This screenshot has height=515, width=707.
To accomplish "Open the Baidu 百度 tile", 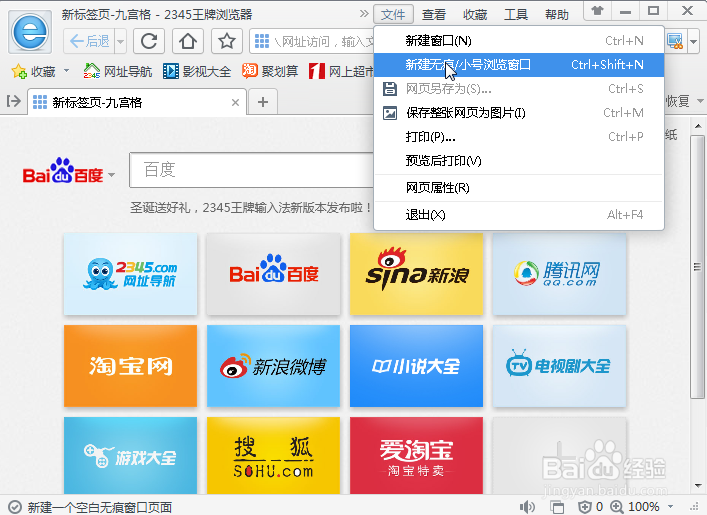I will (x=273, y=274).
